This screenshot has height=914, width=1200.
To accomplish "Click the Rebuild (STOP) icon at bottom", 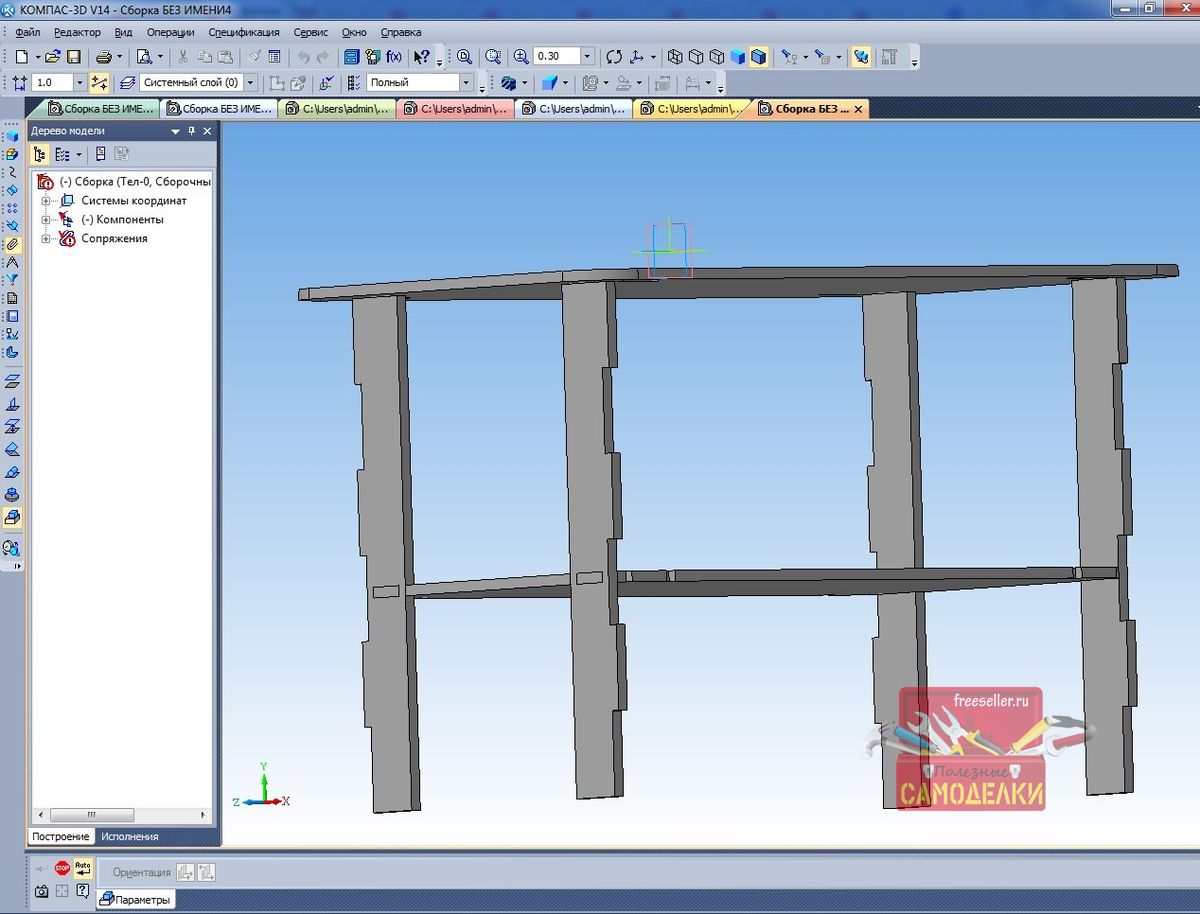I will [63, 868].
